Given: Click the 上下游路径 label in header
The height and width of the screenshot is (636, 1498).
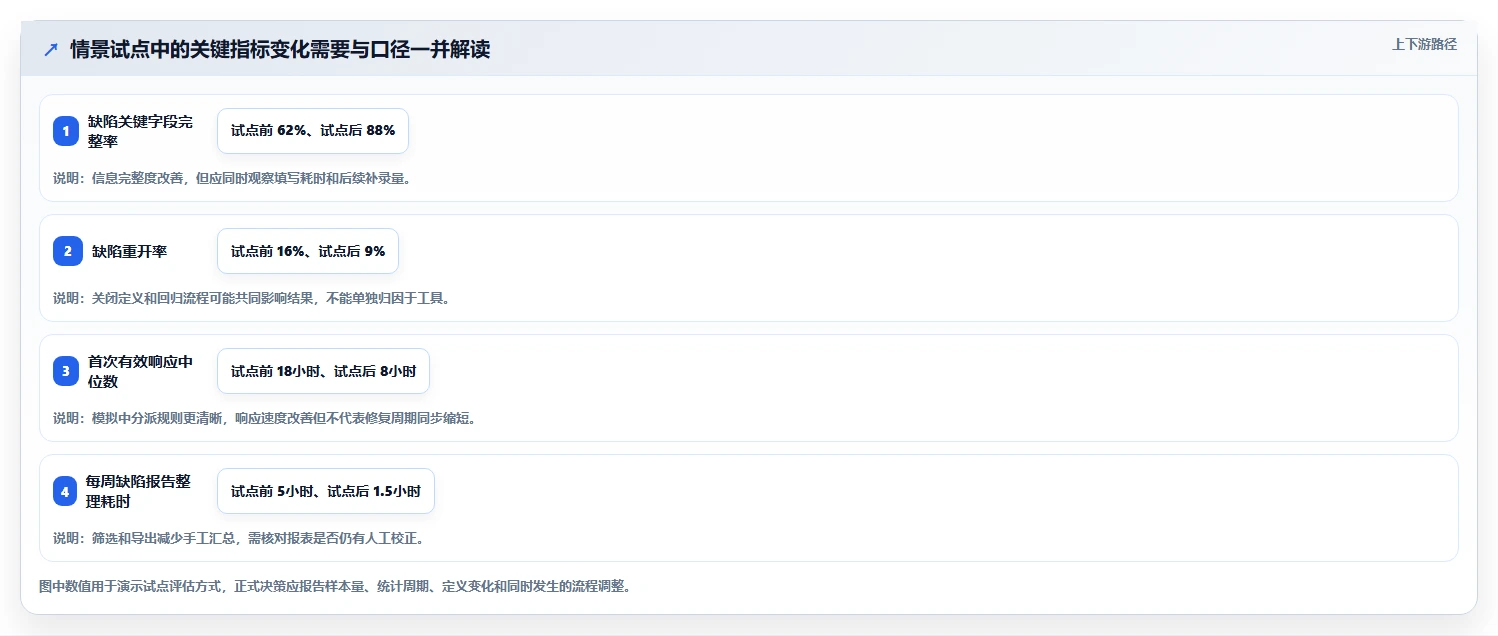Looking at the screenshot, I should coord(1424,44).
